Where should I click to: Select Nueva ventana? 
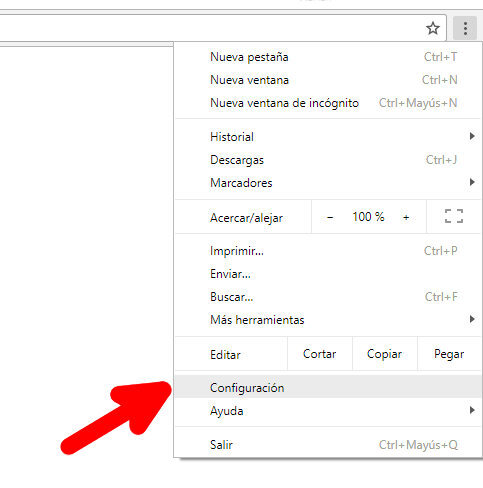click(328, 80)
